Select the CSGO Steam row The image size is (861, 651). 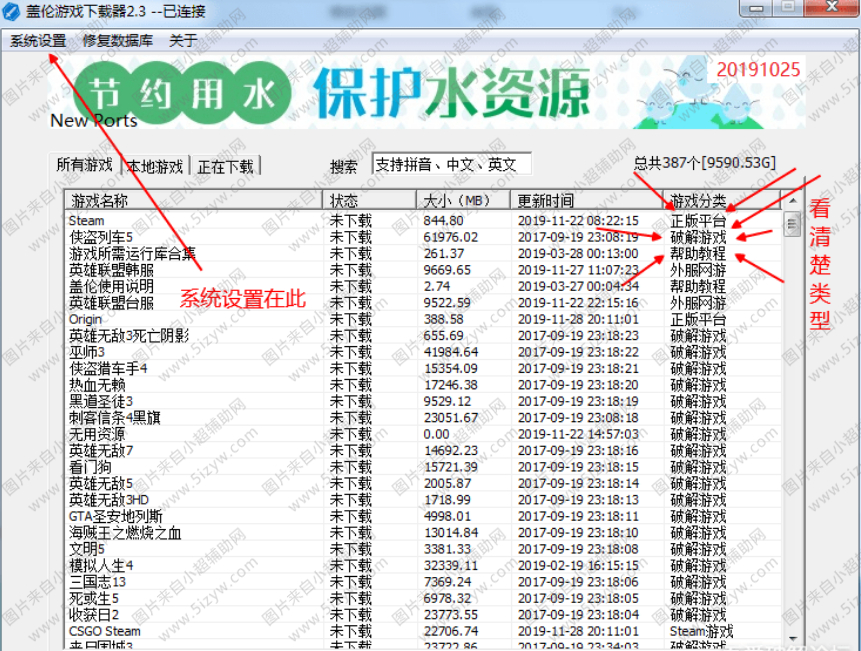(x=423, y=631)
